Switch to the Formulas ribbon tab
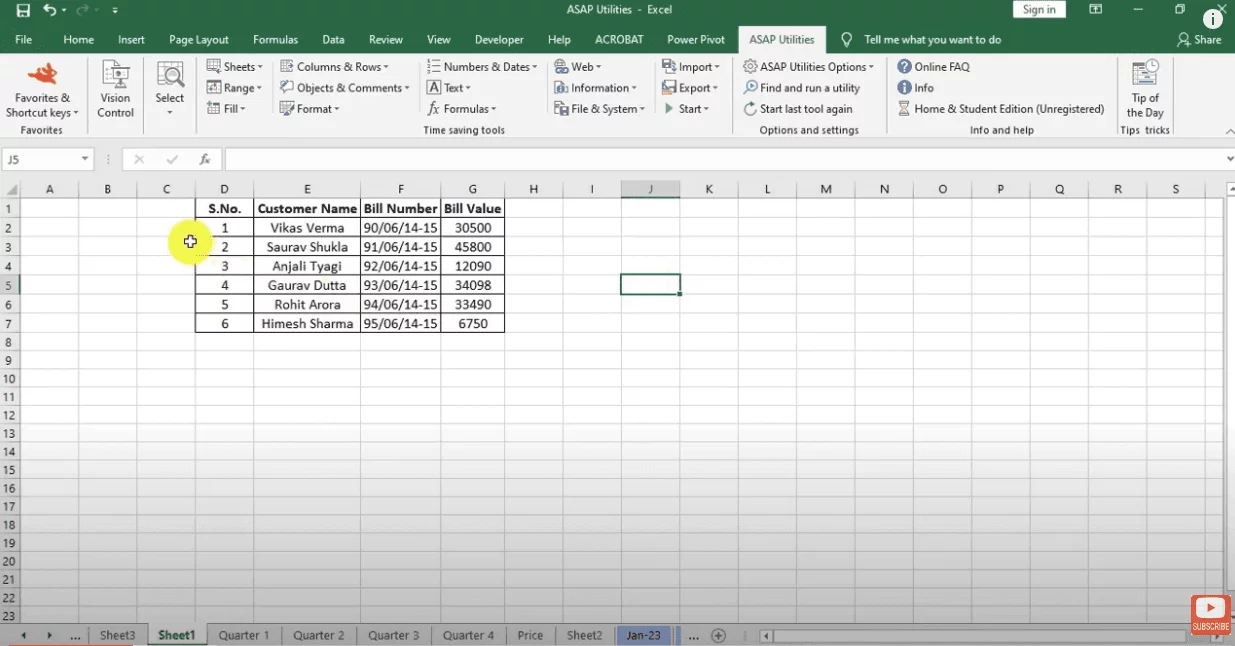The image size is (1235, 646). 275,40
